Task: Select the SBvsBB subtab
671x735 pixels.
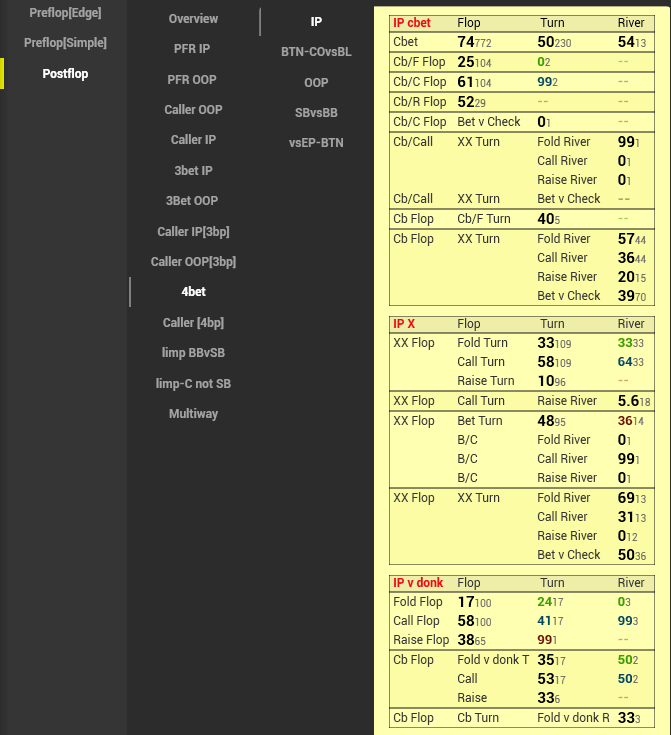Action: [316, 113]
